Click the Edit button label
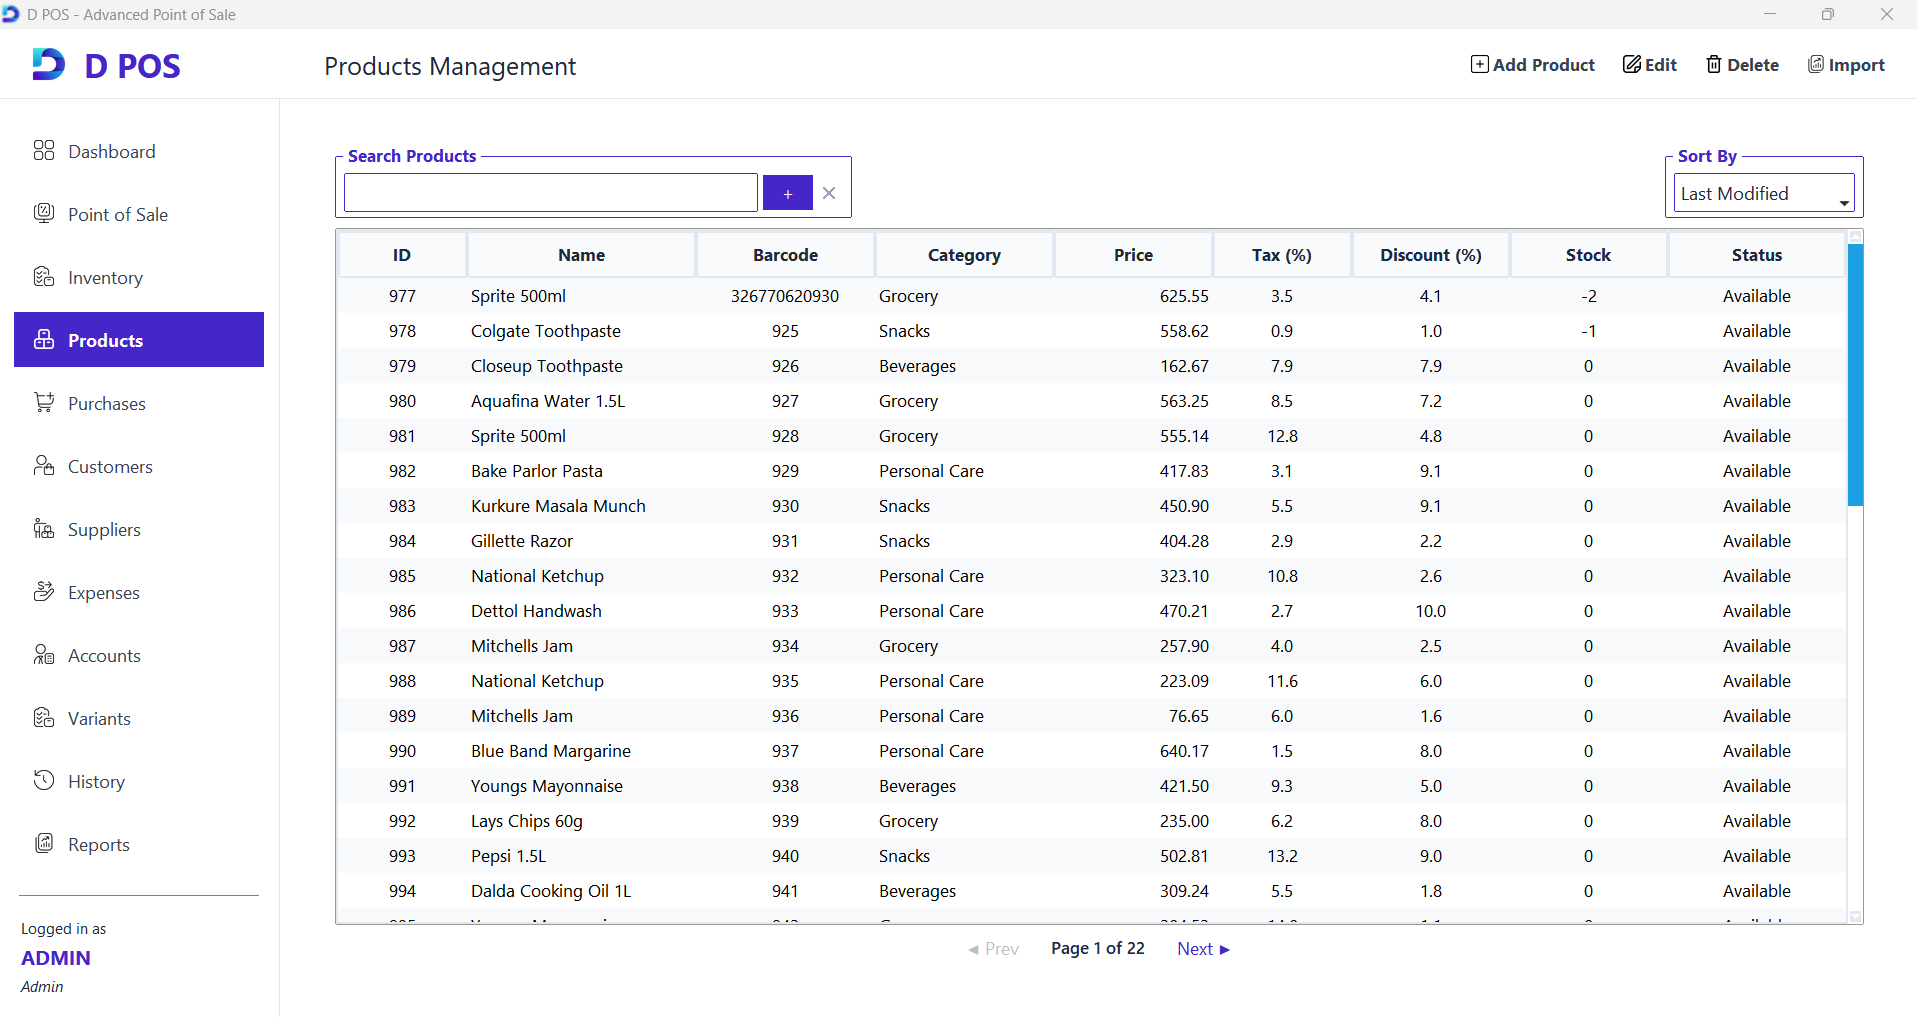Viewport: 1917px width, 1017px height. (x=1661, y=65)
